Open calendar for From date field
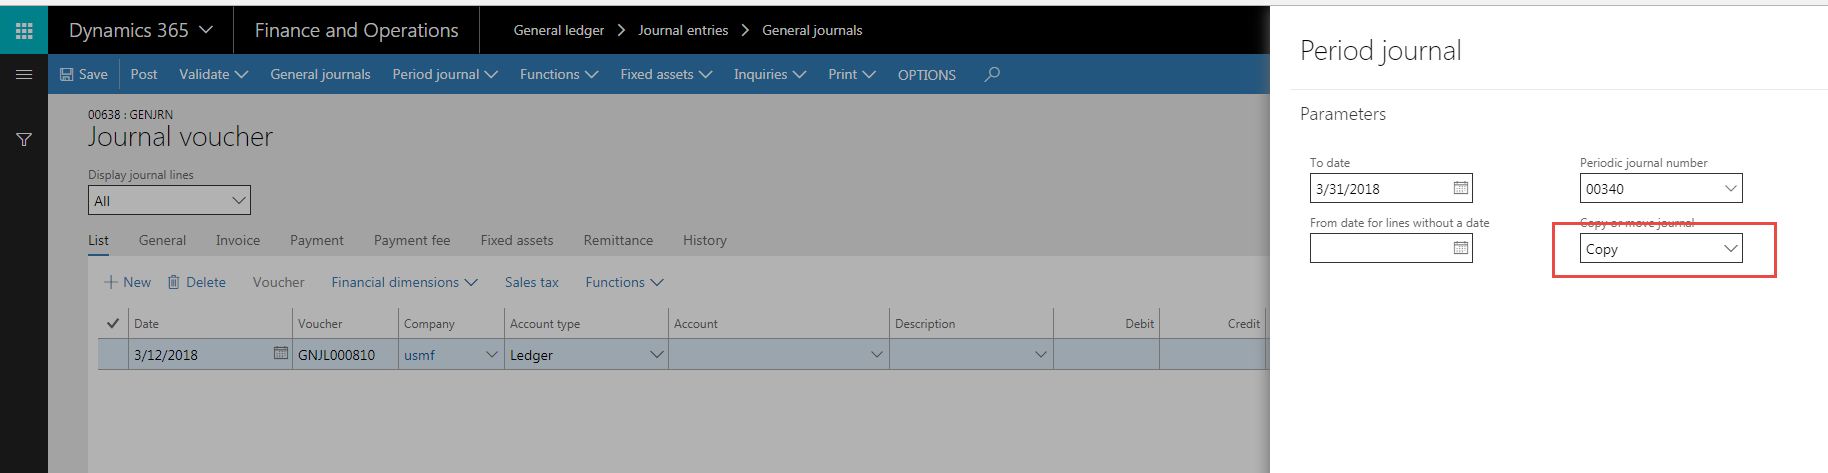 1460,248
